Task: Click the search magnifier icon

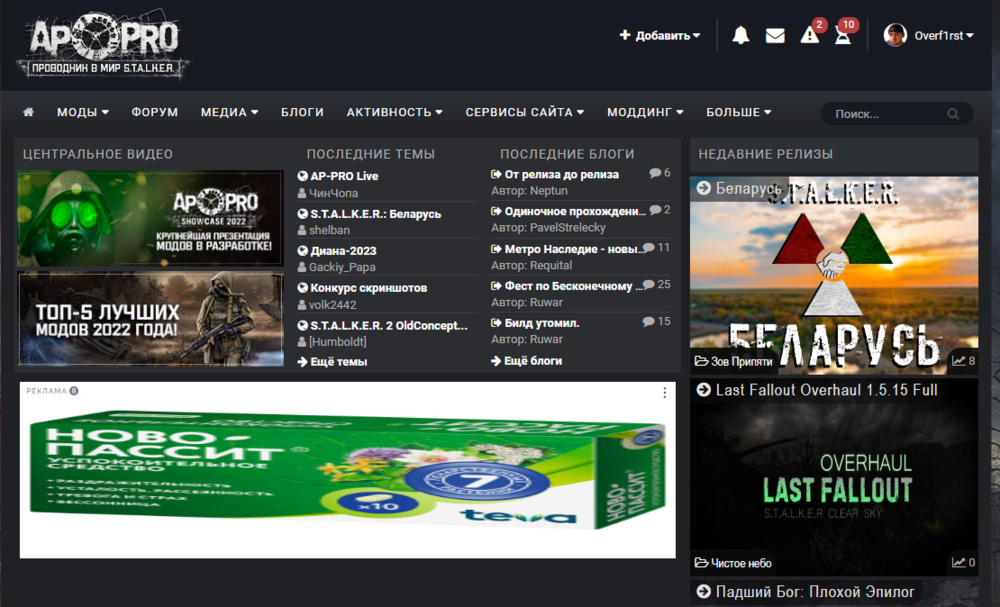Action: click(953, 114)
